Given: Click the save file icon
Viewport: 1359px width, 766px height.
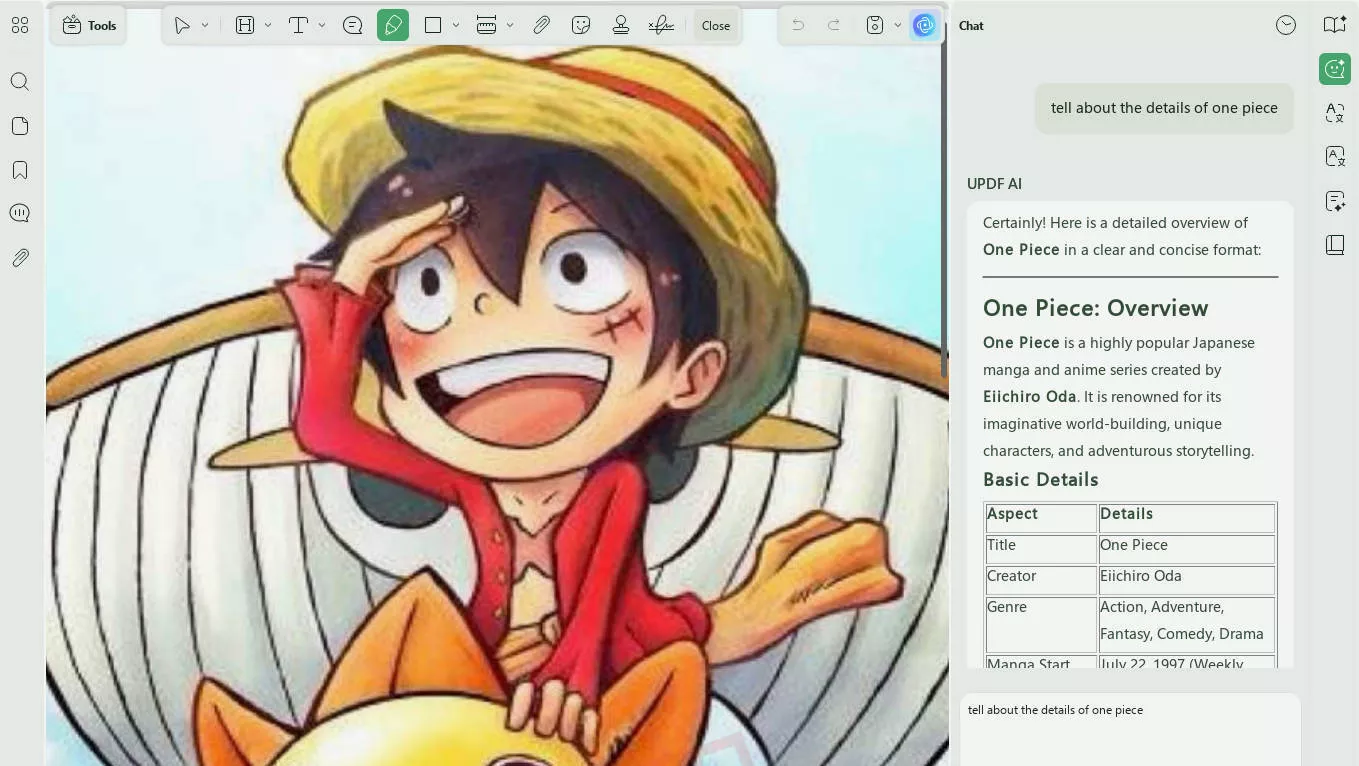Looking at the screenshot, I should tap(875, 26).
